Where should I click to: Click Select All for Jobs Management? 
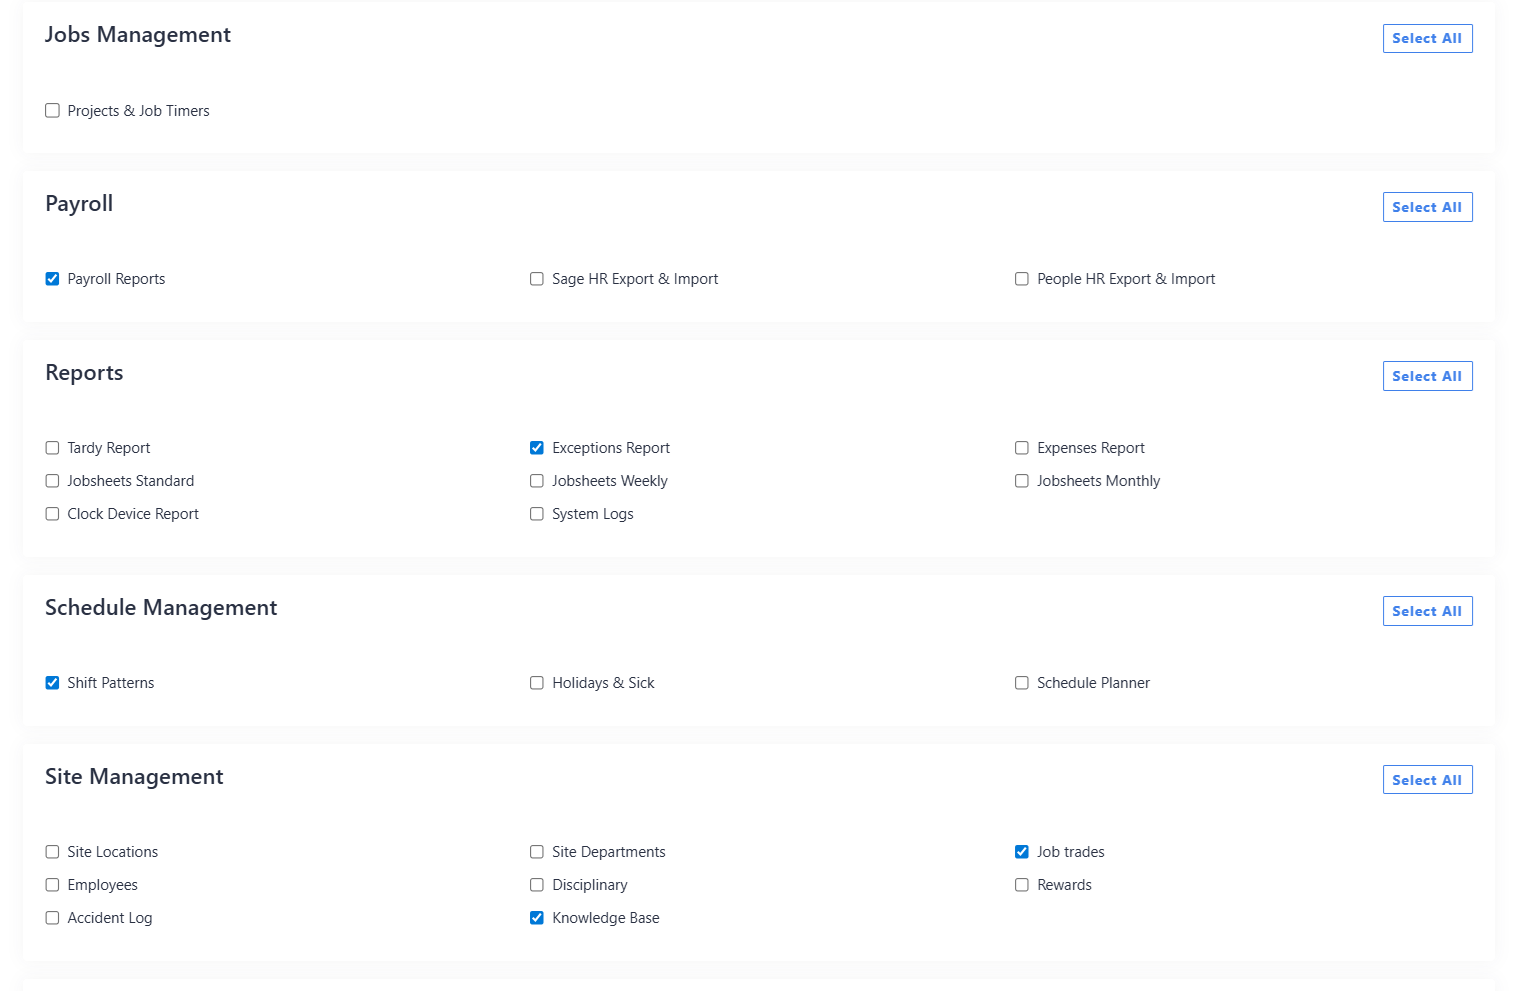pos(1426,39)
